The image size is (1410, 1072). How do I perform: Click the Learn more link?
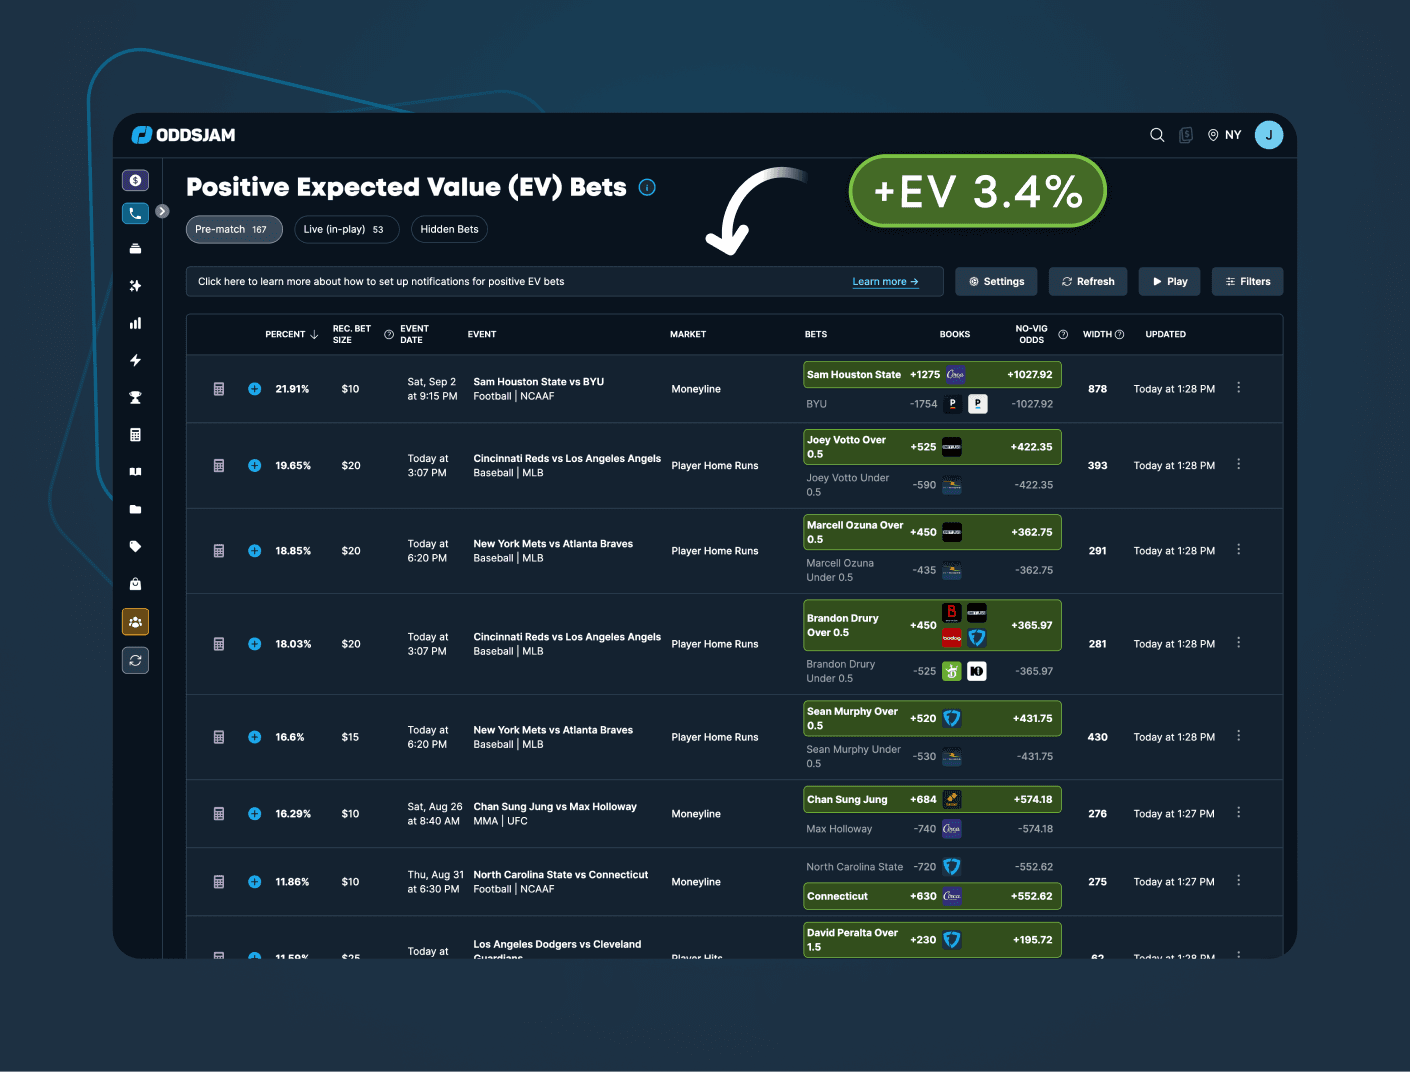884,281
